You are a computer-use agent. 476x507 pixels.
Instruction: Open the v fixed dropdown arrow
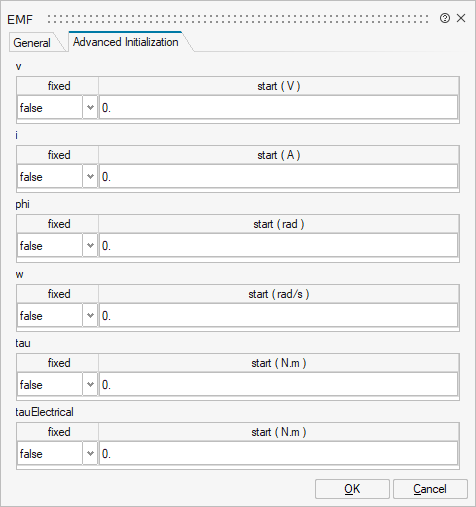(x=90, y=108)
